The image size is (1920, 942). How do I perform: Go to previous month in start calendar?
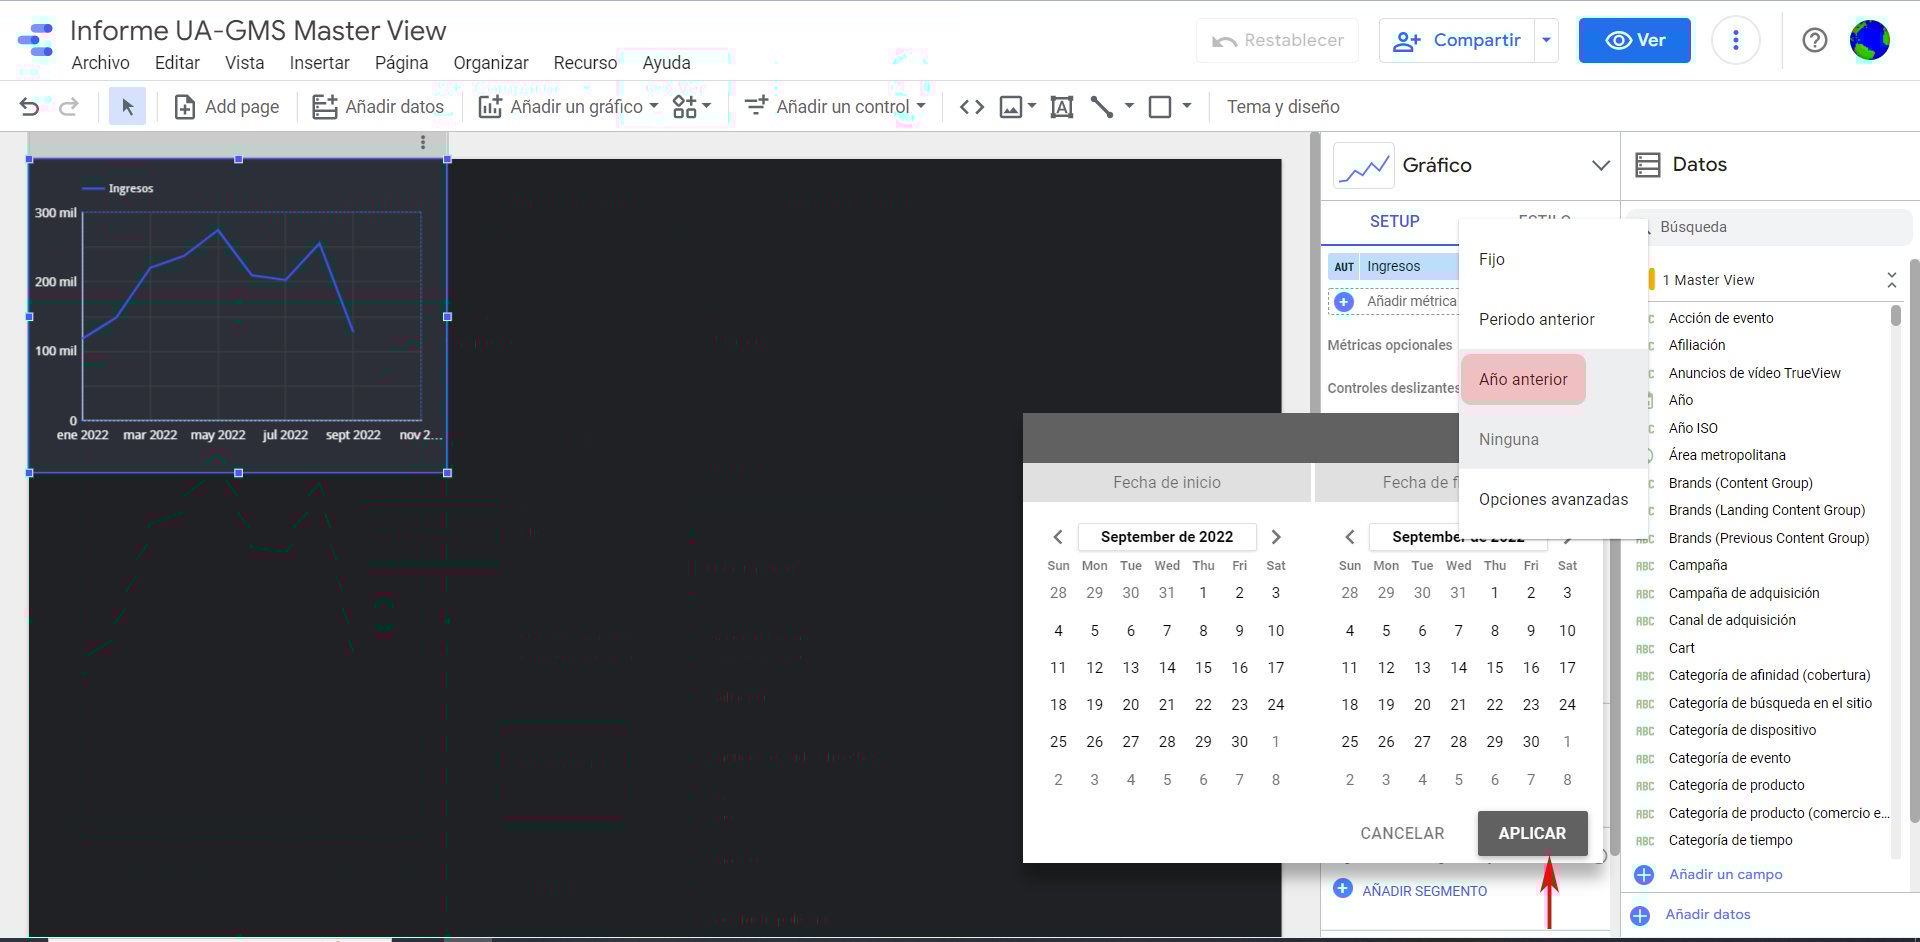click(x=1058, y=537)
